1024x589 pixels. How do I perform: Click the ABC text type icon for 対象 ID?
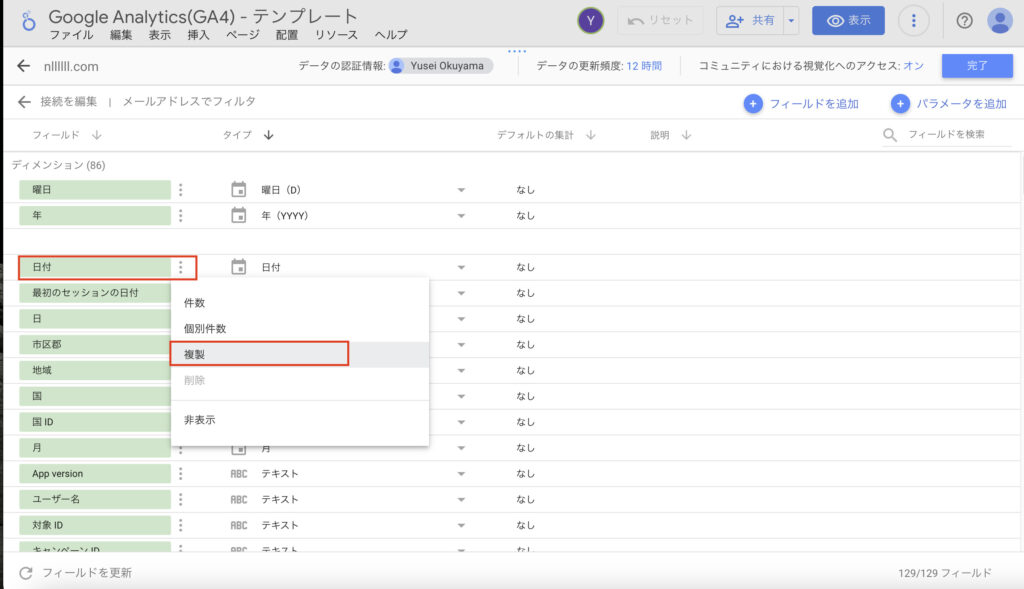tap(239, 525)
